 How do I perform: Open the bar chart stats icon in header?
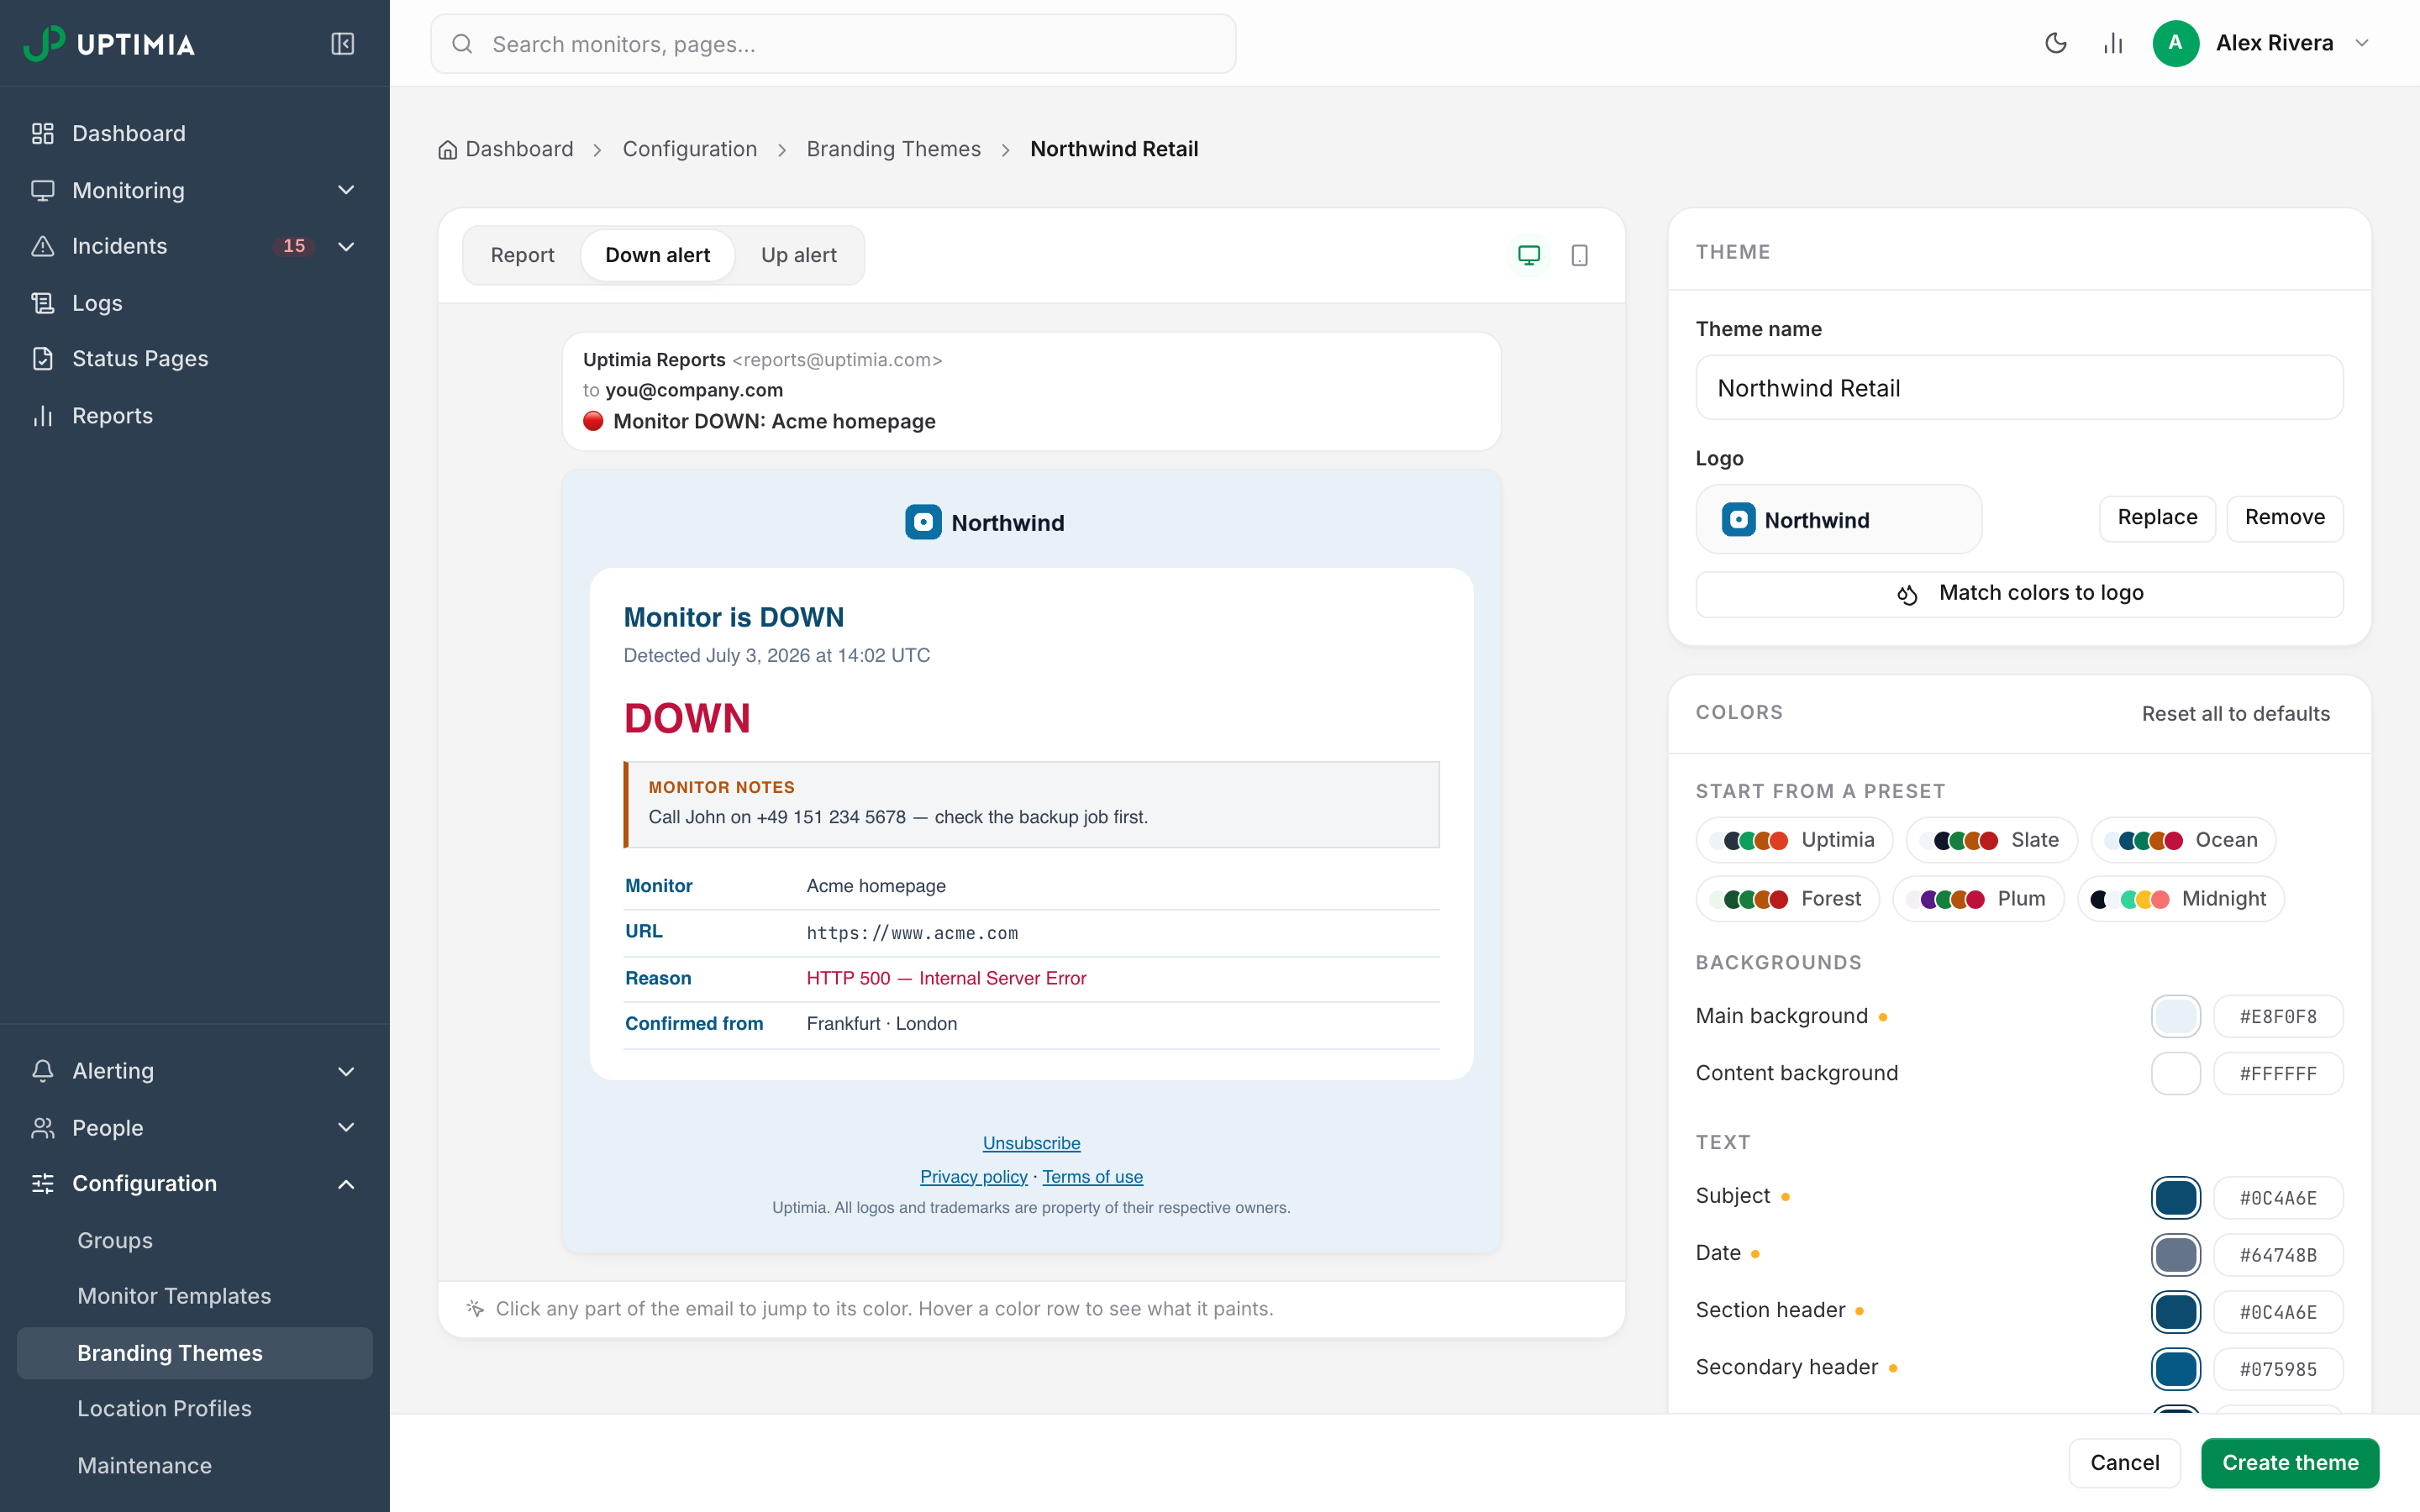pos(2113,43)
